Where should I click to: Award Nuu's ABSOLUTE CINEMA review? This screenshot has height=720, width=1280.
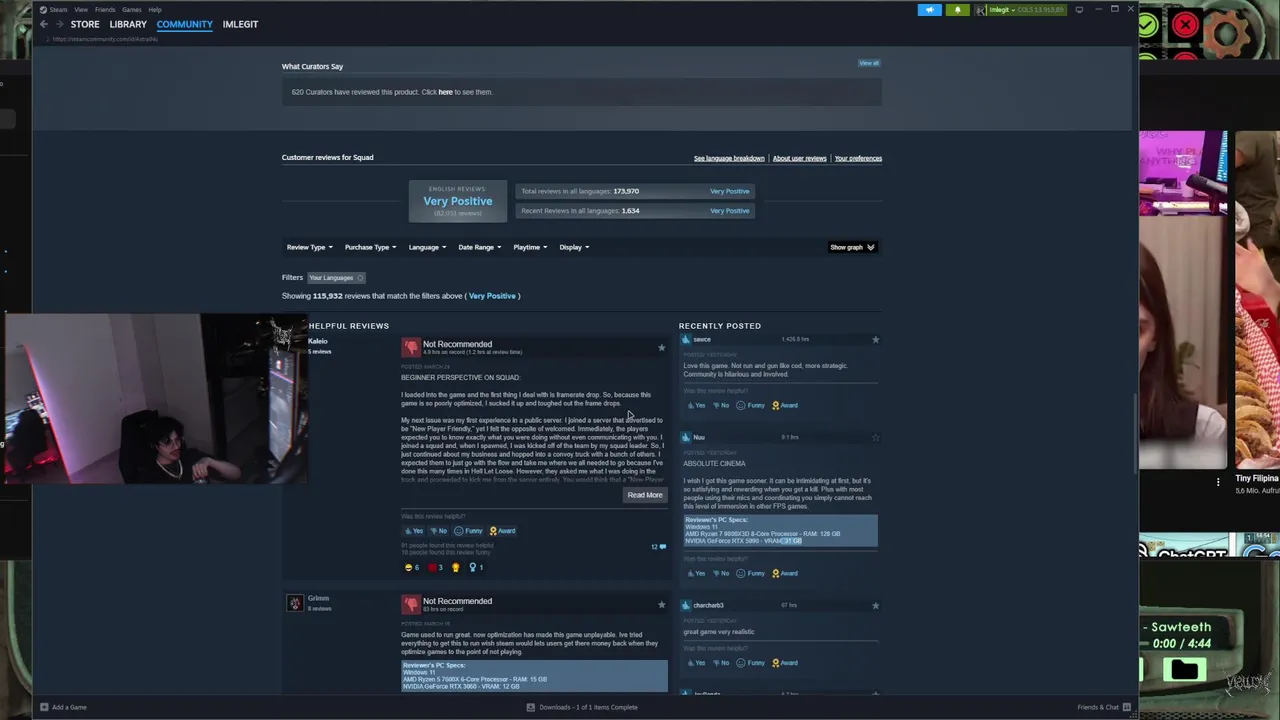[x=784, y=573]
